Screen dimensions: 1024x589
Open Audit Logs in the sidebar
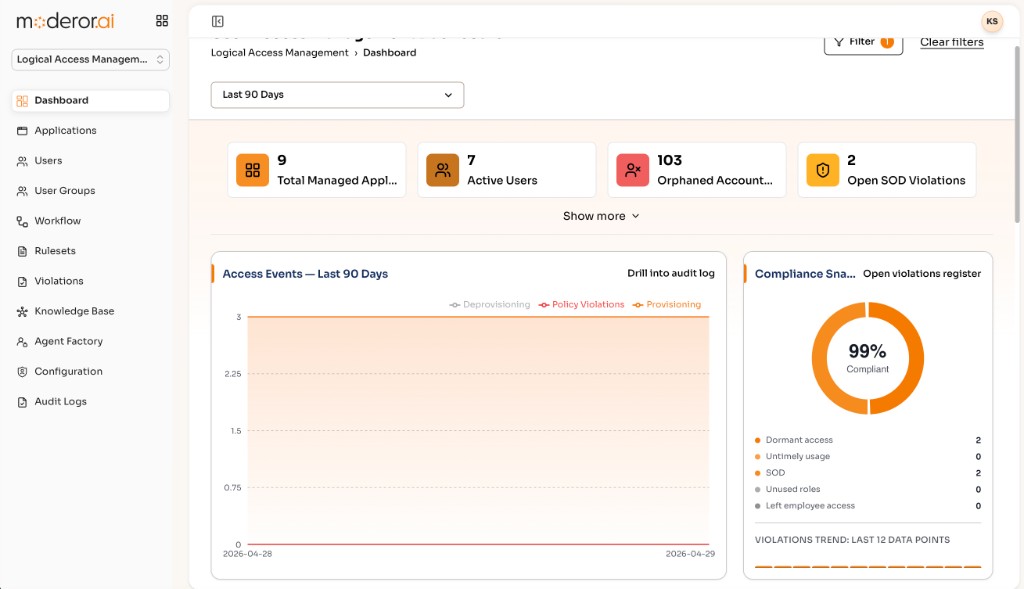coord(90,402)
